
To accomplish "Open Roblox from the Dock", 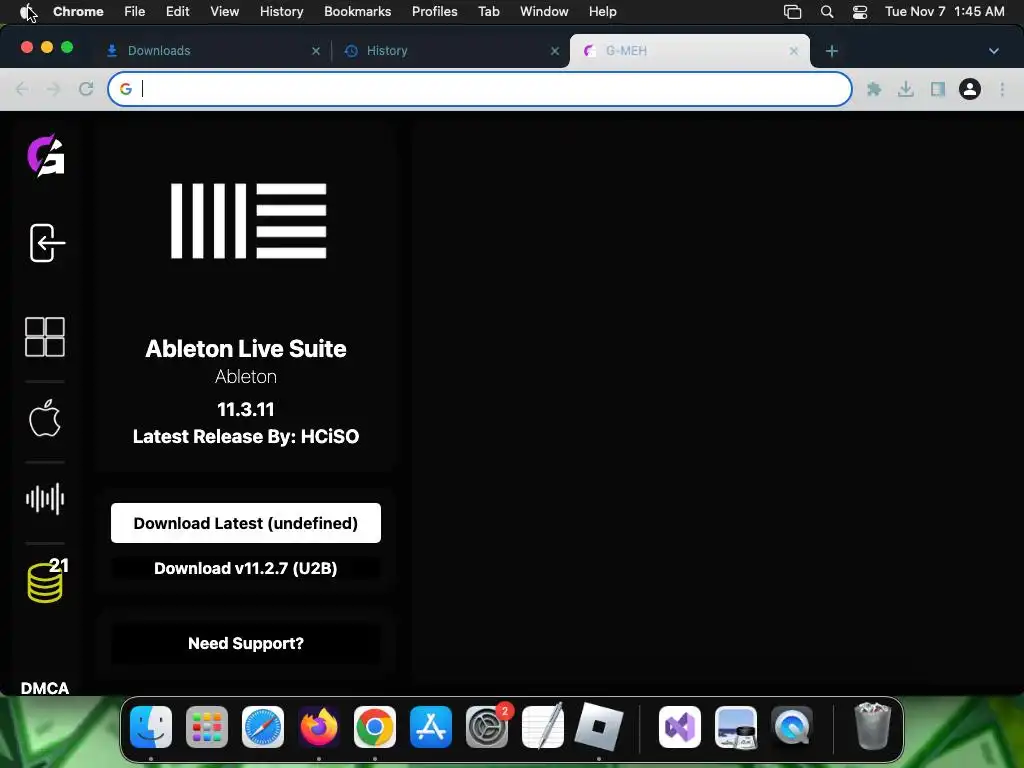I will pyautogui.click(x=599, y=727).
